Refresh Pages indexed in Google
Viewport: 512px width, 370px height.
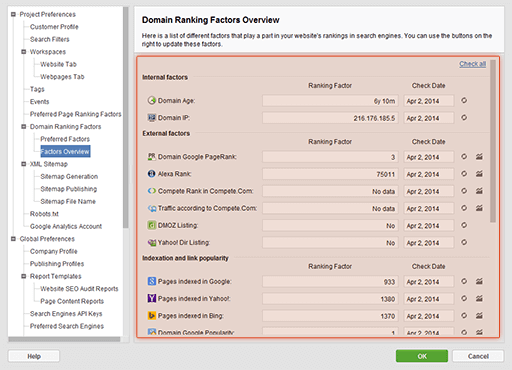click(x=464, y=281)
